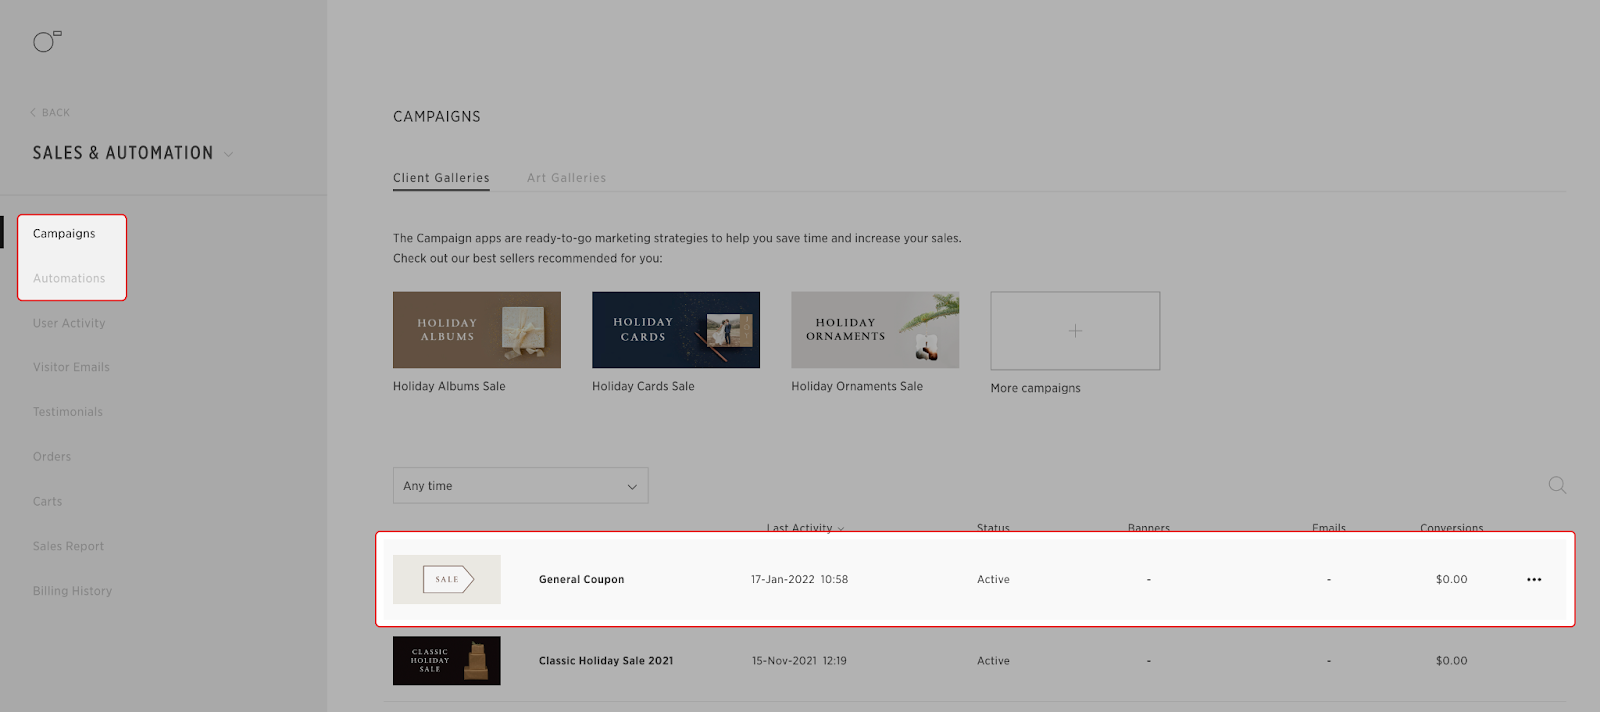Click the Banners column header
1600x712 pixels.
[x=1149, y=528]
